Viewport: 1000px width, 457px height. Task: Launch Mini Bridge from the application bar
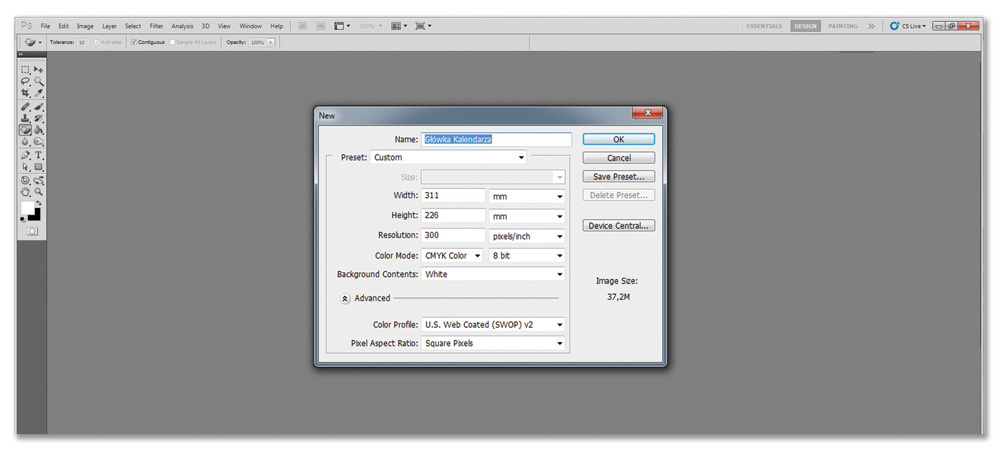click(321, 26)
